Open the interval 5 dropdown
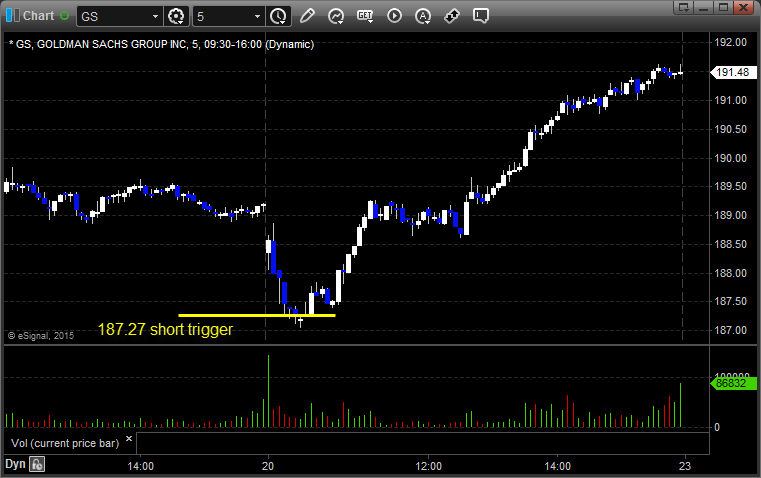761x478 pixels. (x=257, y=16)
